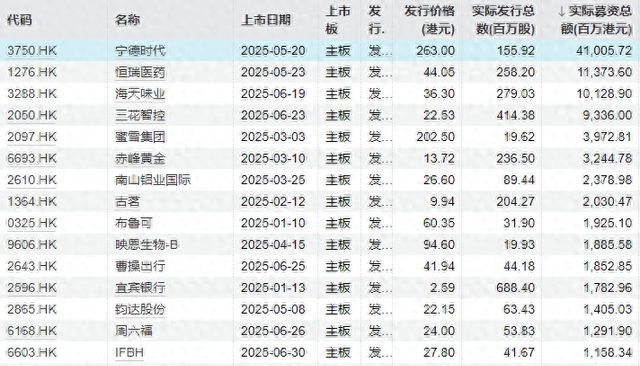Screen dimensions: 640x366
Task: Select the 恒瑞医药 company name
Action: (140, 72)
